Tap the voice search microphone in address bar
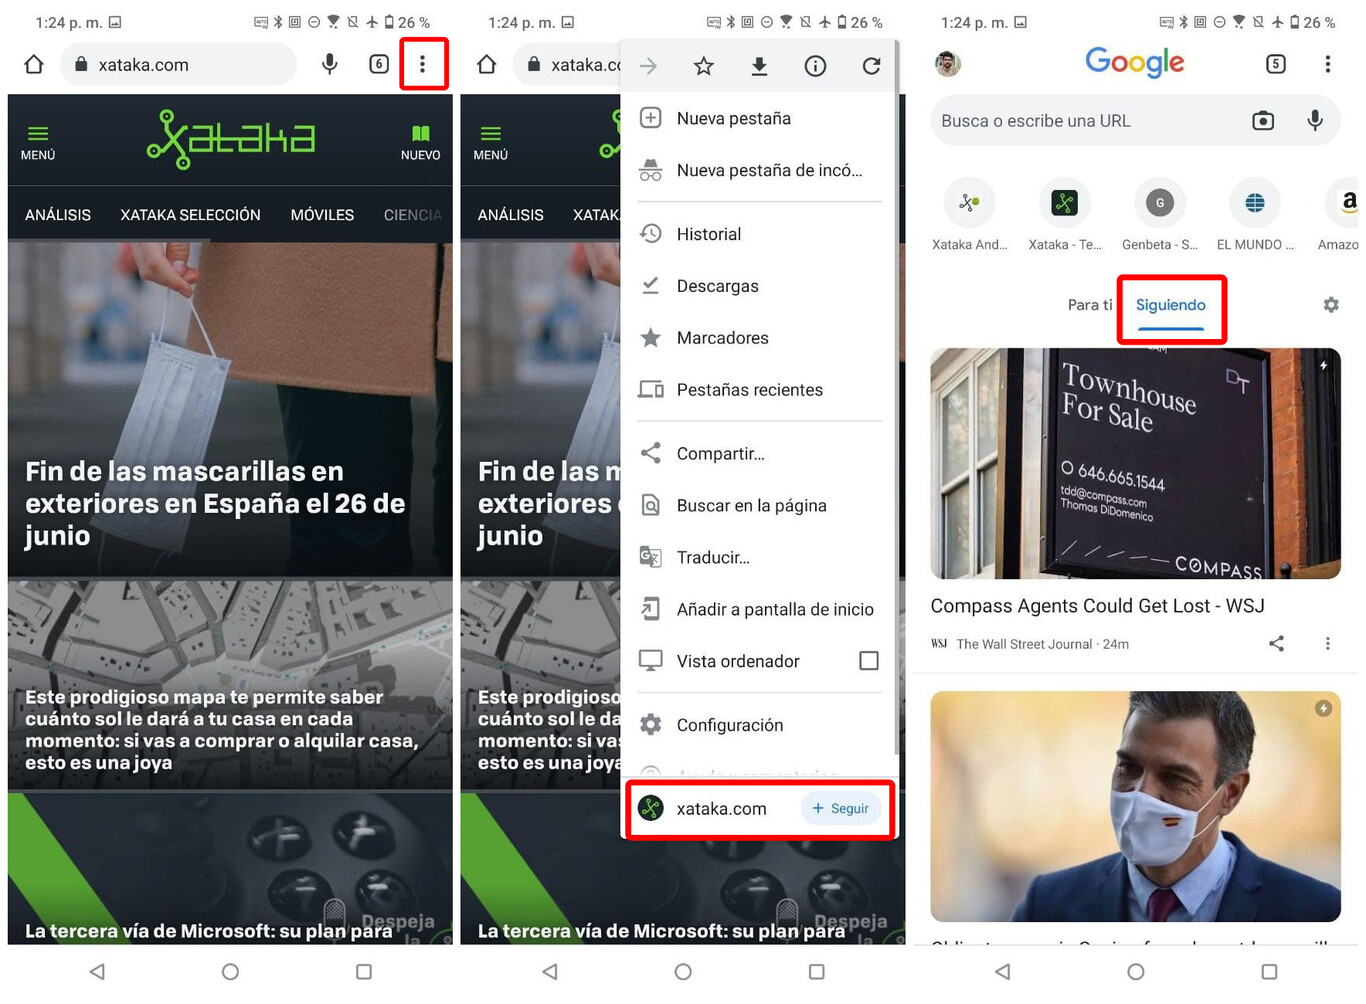 click(x=329, y=64)
